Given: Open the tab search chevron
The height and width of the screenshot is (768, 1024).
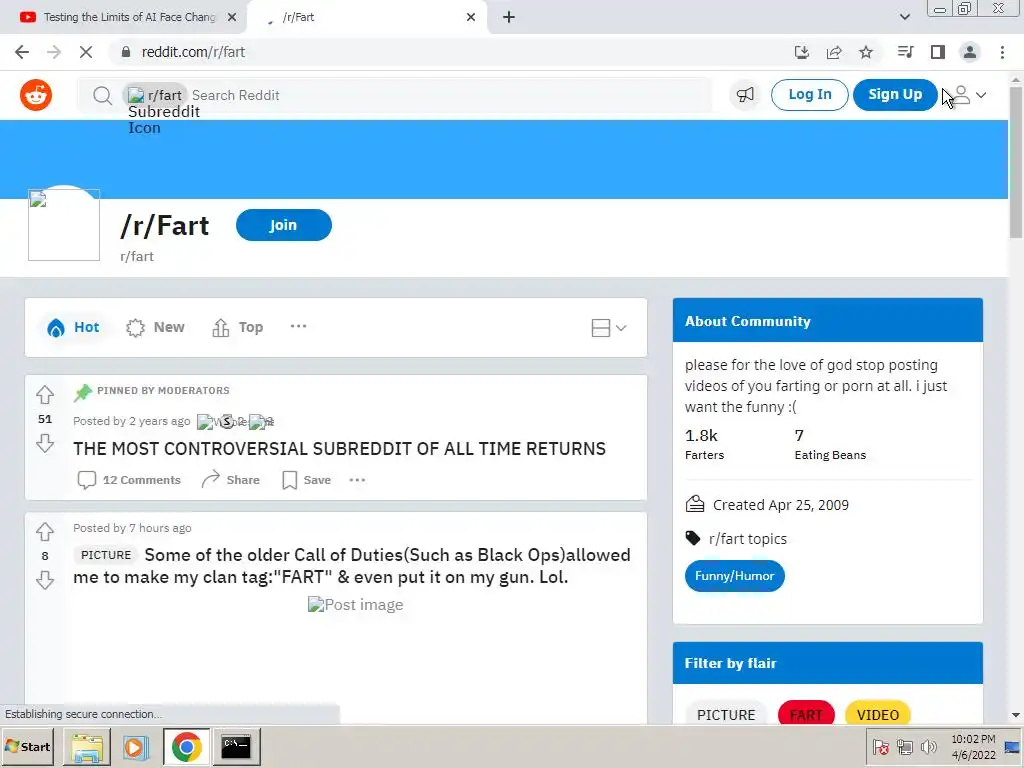Looking at the screenshot, I should click(x=904, y=17).
